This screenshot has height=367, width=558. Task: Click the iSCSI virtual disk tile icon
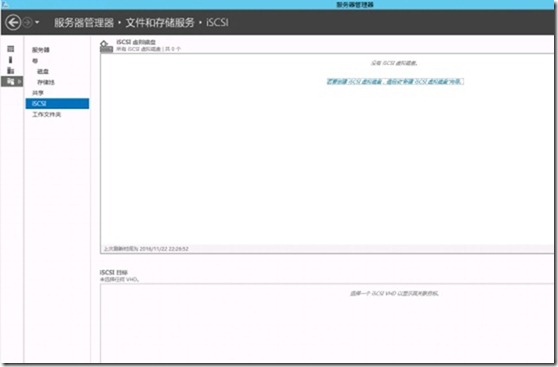pos(106,46)
